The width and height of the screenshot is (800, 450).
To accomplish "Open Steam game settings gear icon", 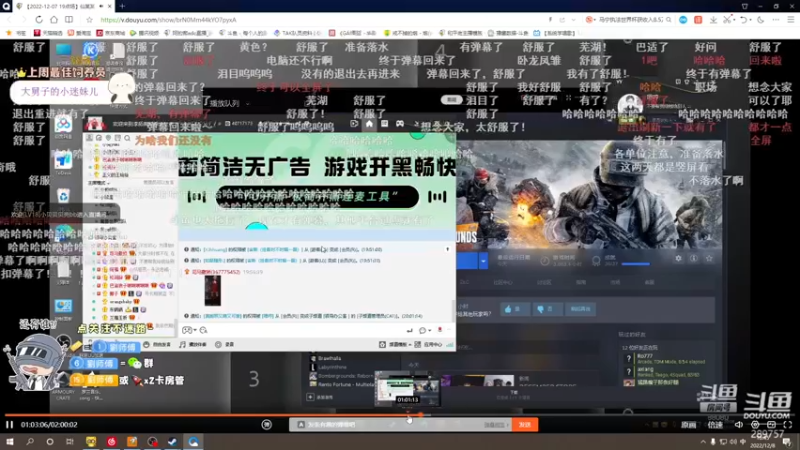I will [678, 258].
